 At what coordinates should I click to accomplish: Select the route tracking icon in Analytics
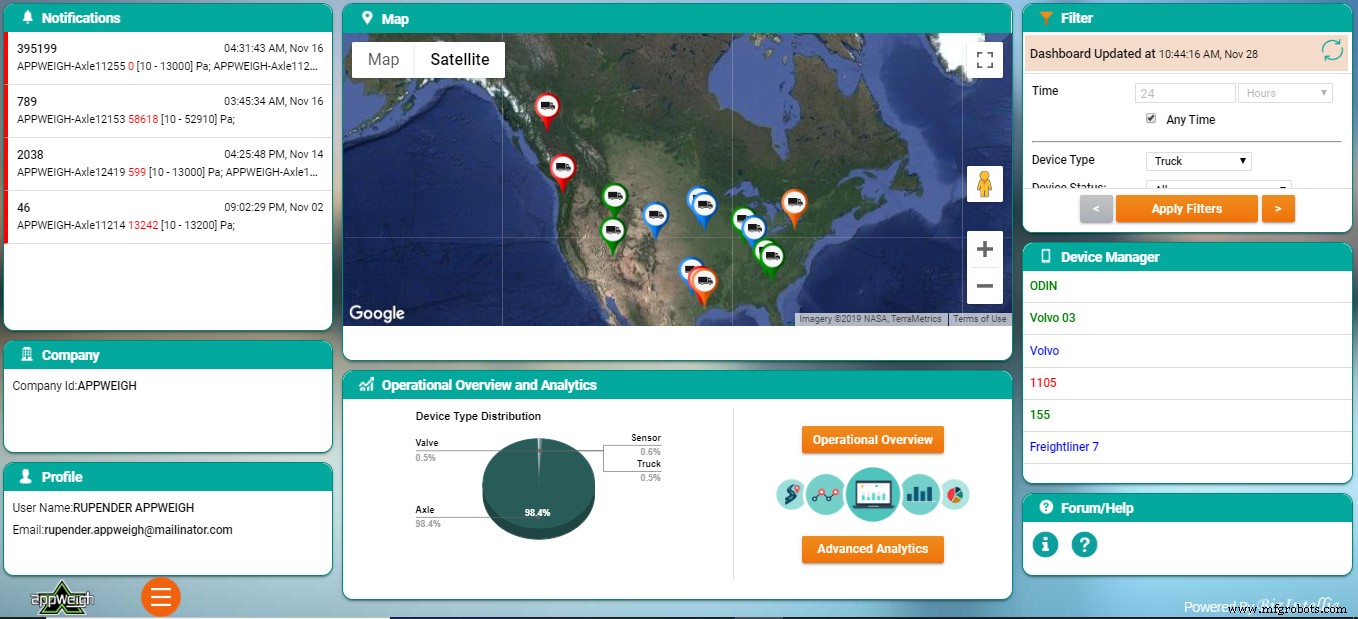[791, 494]
